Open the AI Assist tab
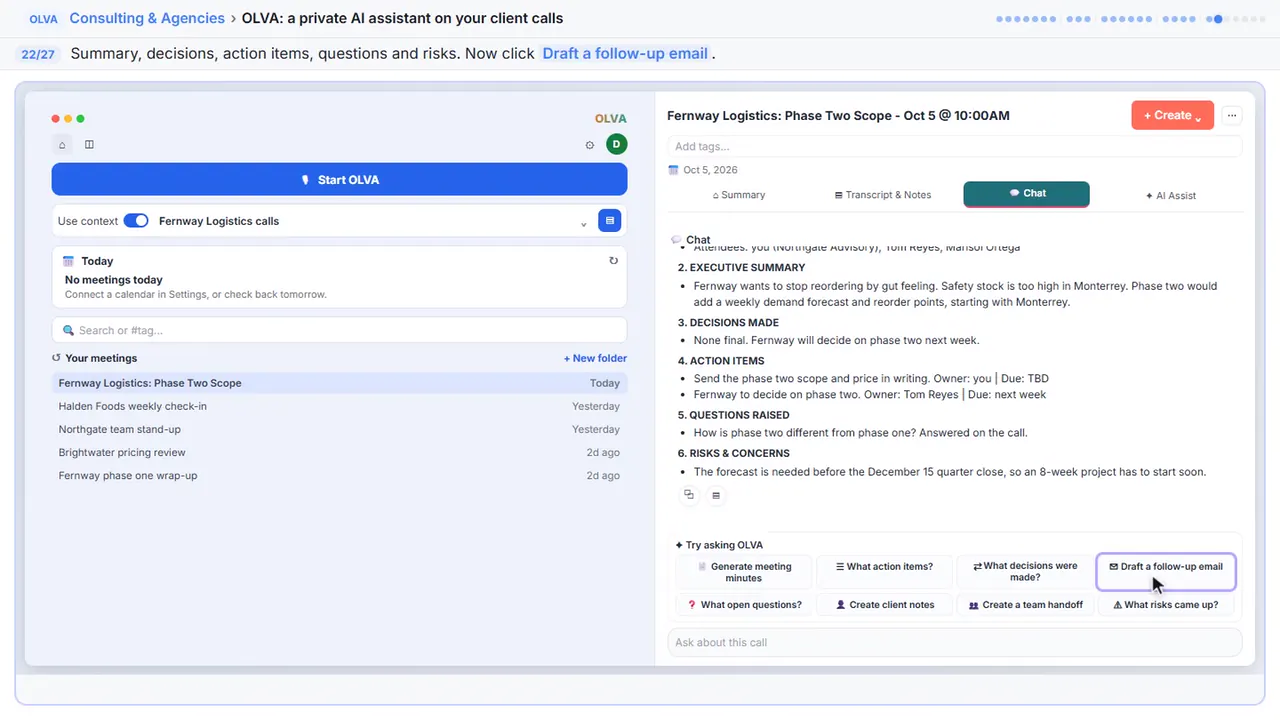 pyautogui.click(x=1171, y=195)
